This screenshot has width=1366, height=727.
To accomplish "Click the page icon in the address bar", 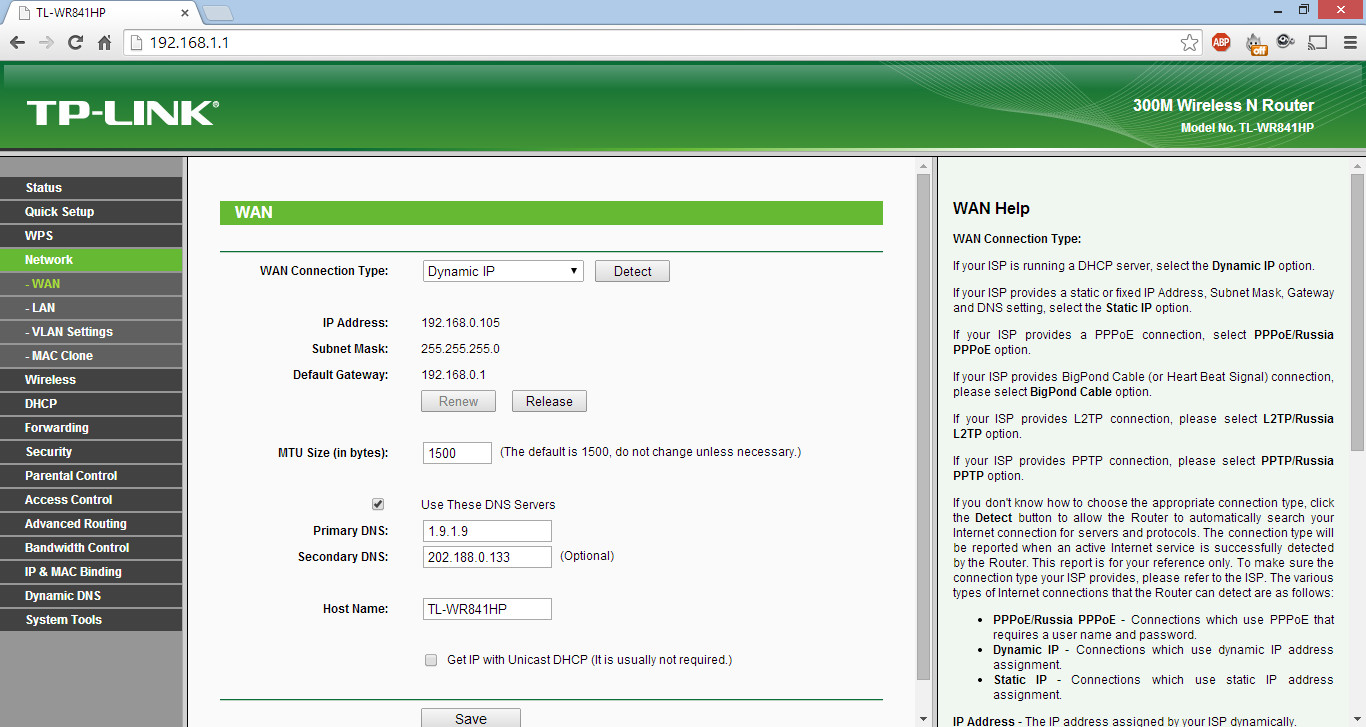I will pos(137,43).
